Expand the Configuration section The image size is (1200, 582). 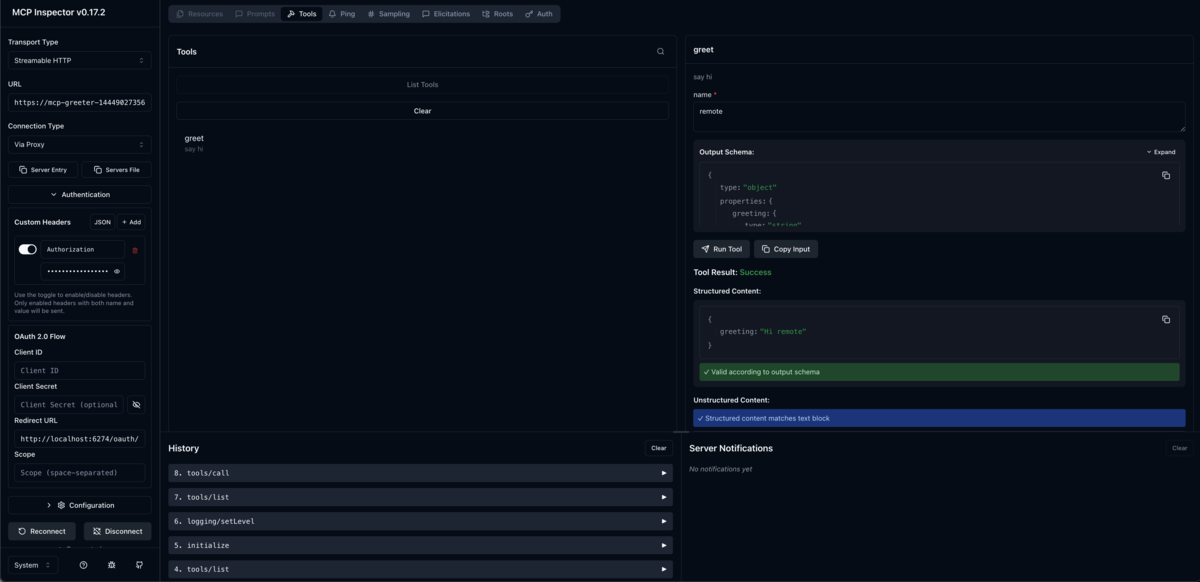pyautogui.click(x=79, y=505)
